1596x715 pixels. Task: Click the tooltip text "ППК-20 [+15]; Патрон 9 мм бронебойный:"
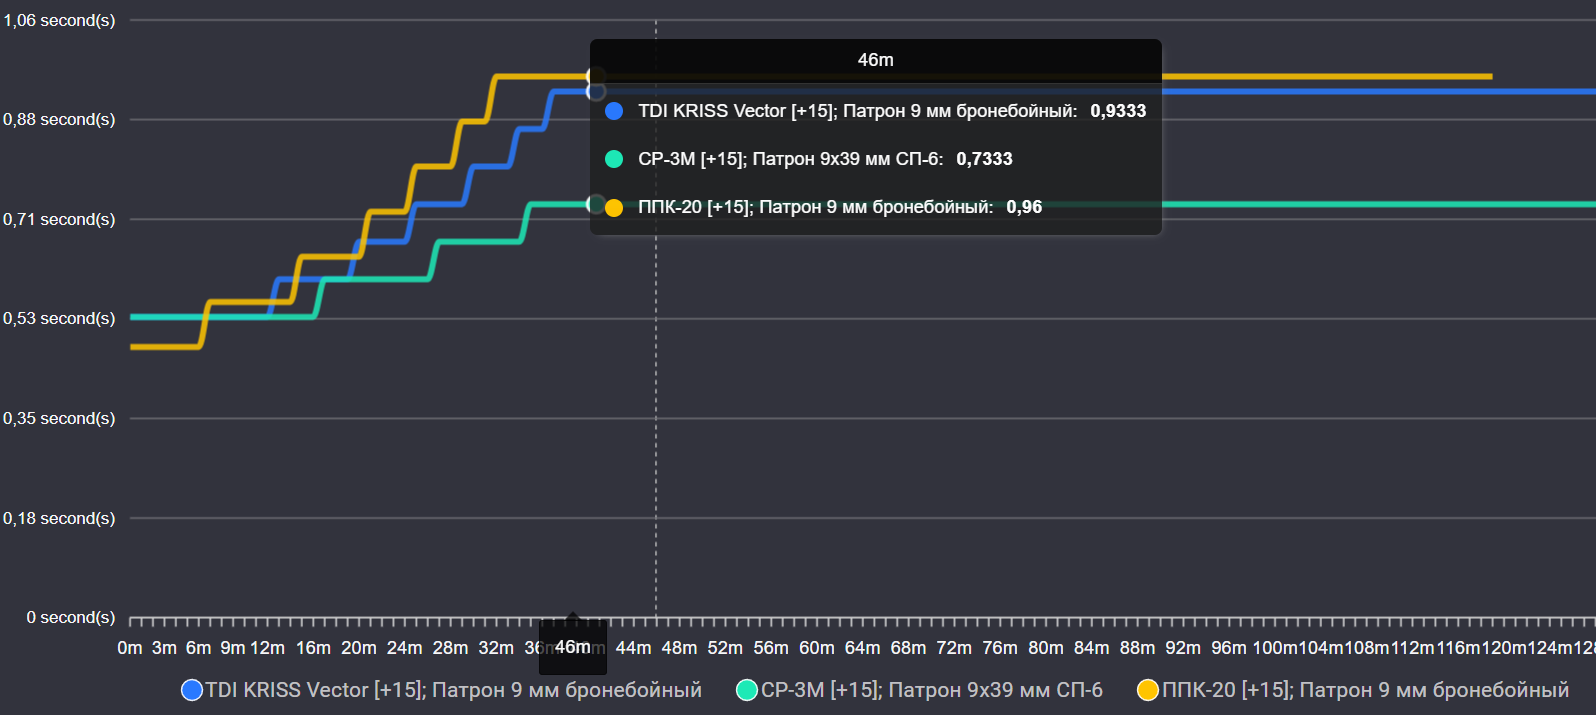pyautogui.click(x=816, y=207)
